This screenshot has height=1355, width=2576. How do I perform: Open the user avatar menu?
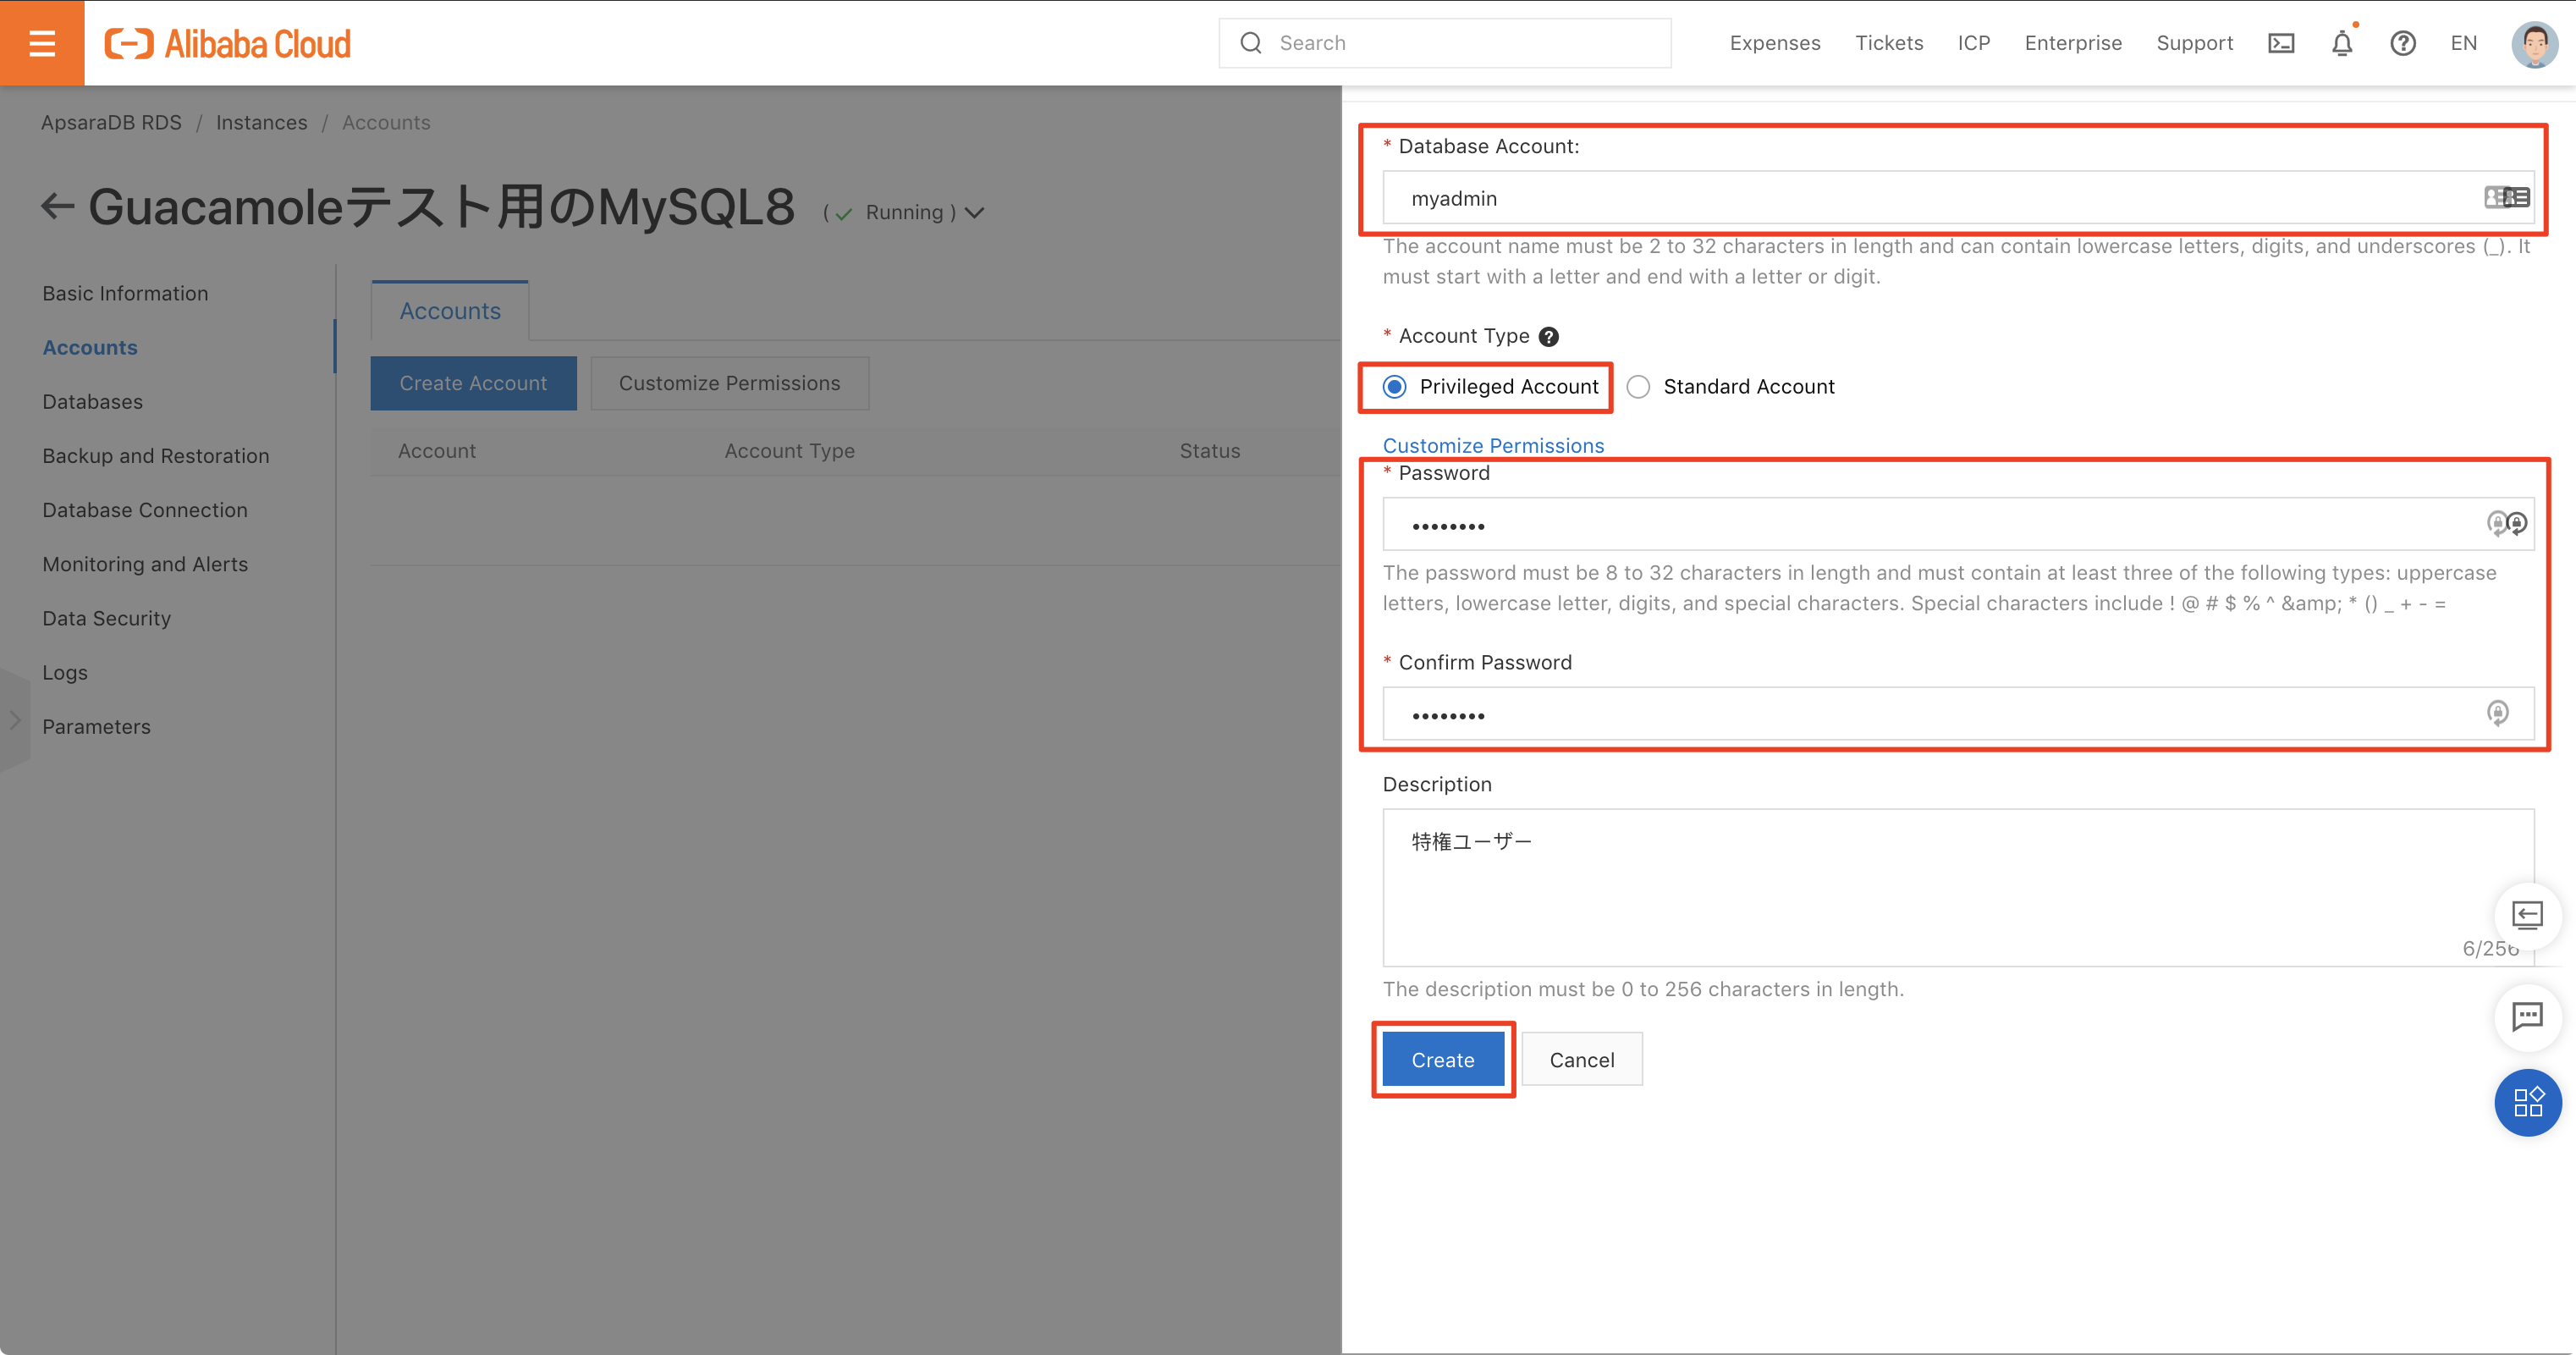click(x=2534, y=44)
